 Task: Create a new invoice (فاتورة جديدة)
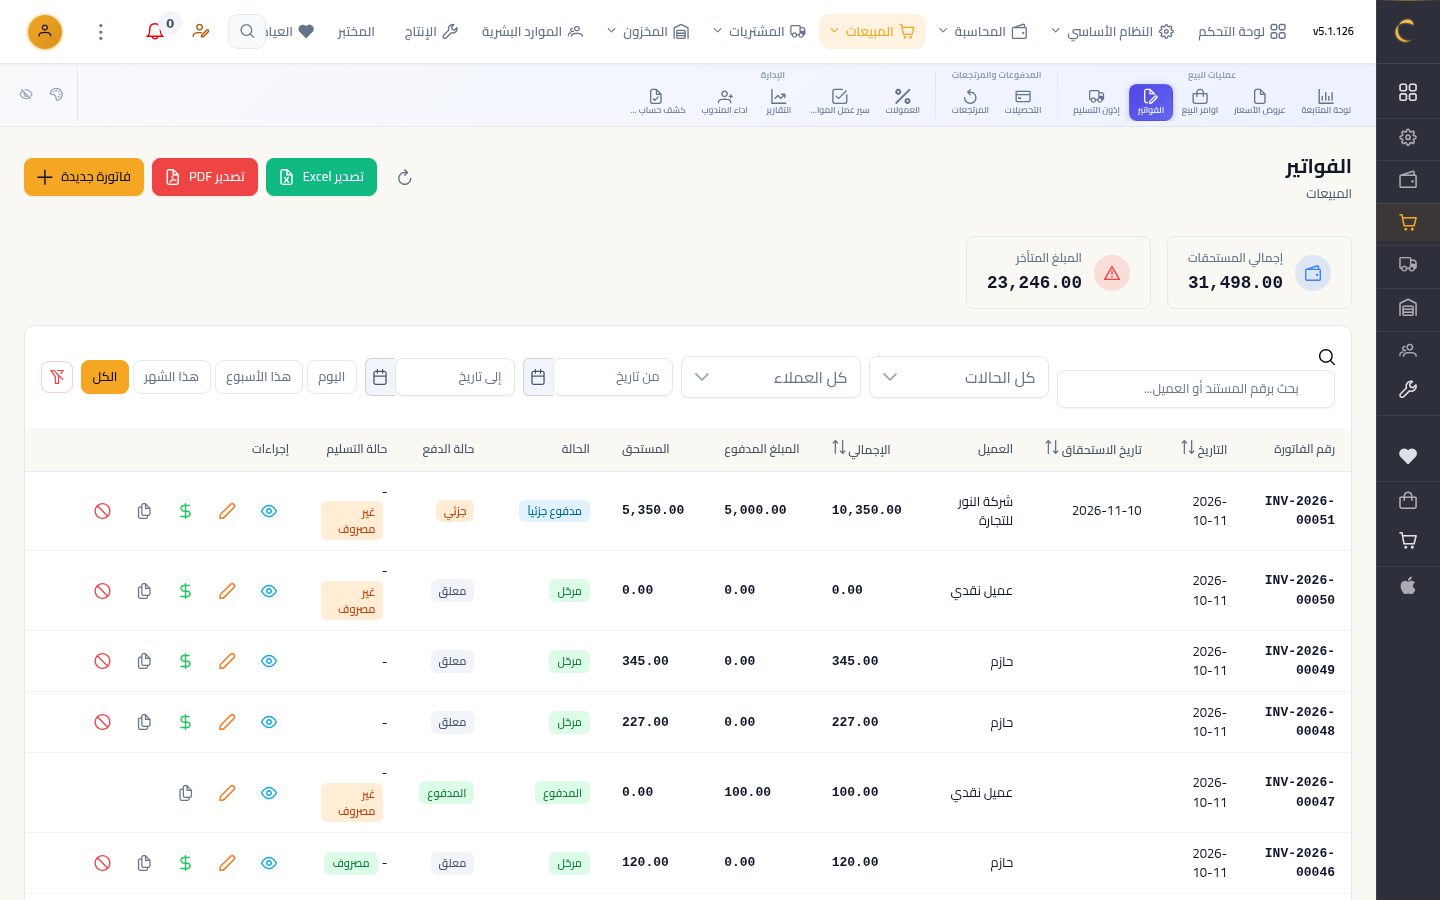84,177
